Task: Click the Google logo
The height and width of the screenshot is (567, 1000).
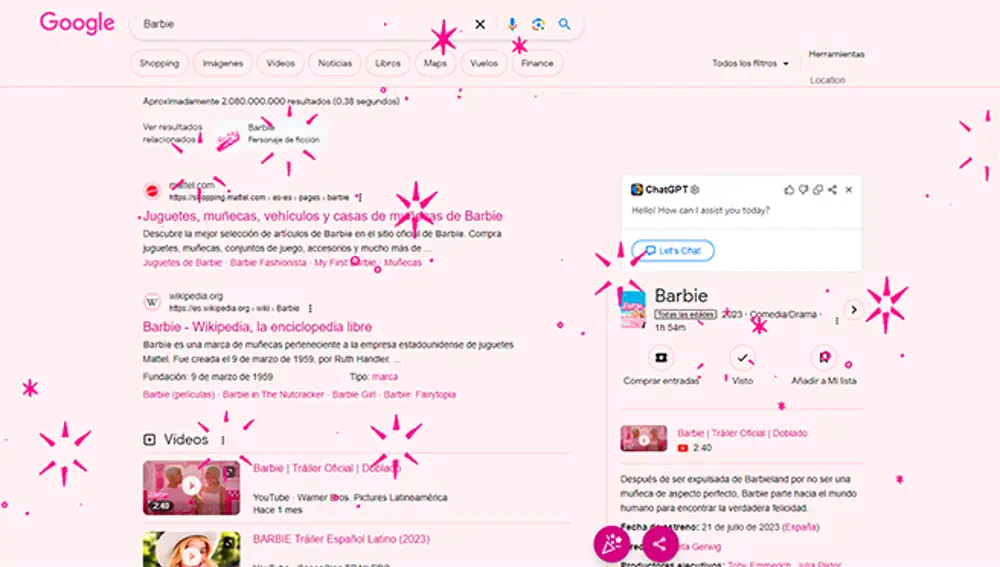Action: tap(77, 24)
